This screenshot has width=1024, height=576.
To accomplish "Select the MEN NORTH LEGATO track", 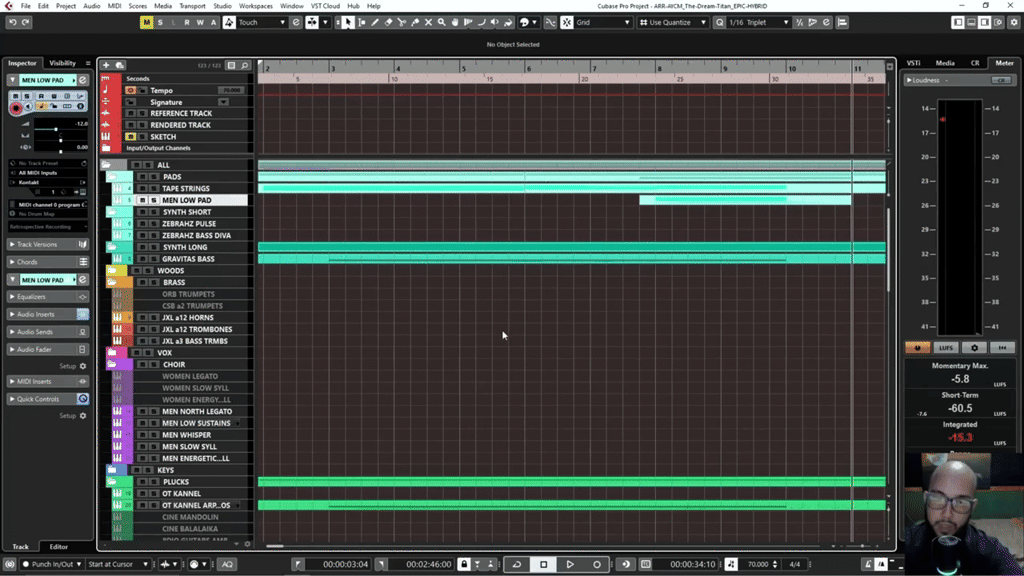I will [x=197, y=411].
